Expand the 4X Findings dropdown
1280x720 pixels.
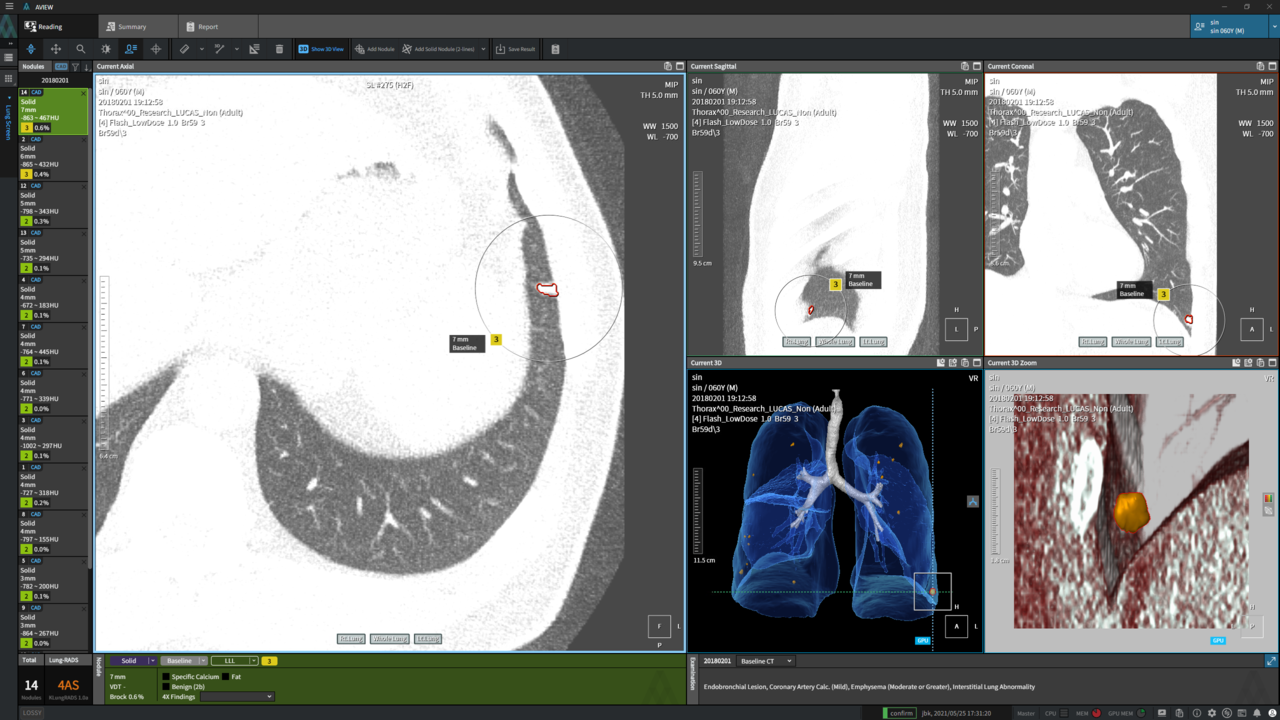[236, 697]
